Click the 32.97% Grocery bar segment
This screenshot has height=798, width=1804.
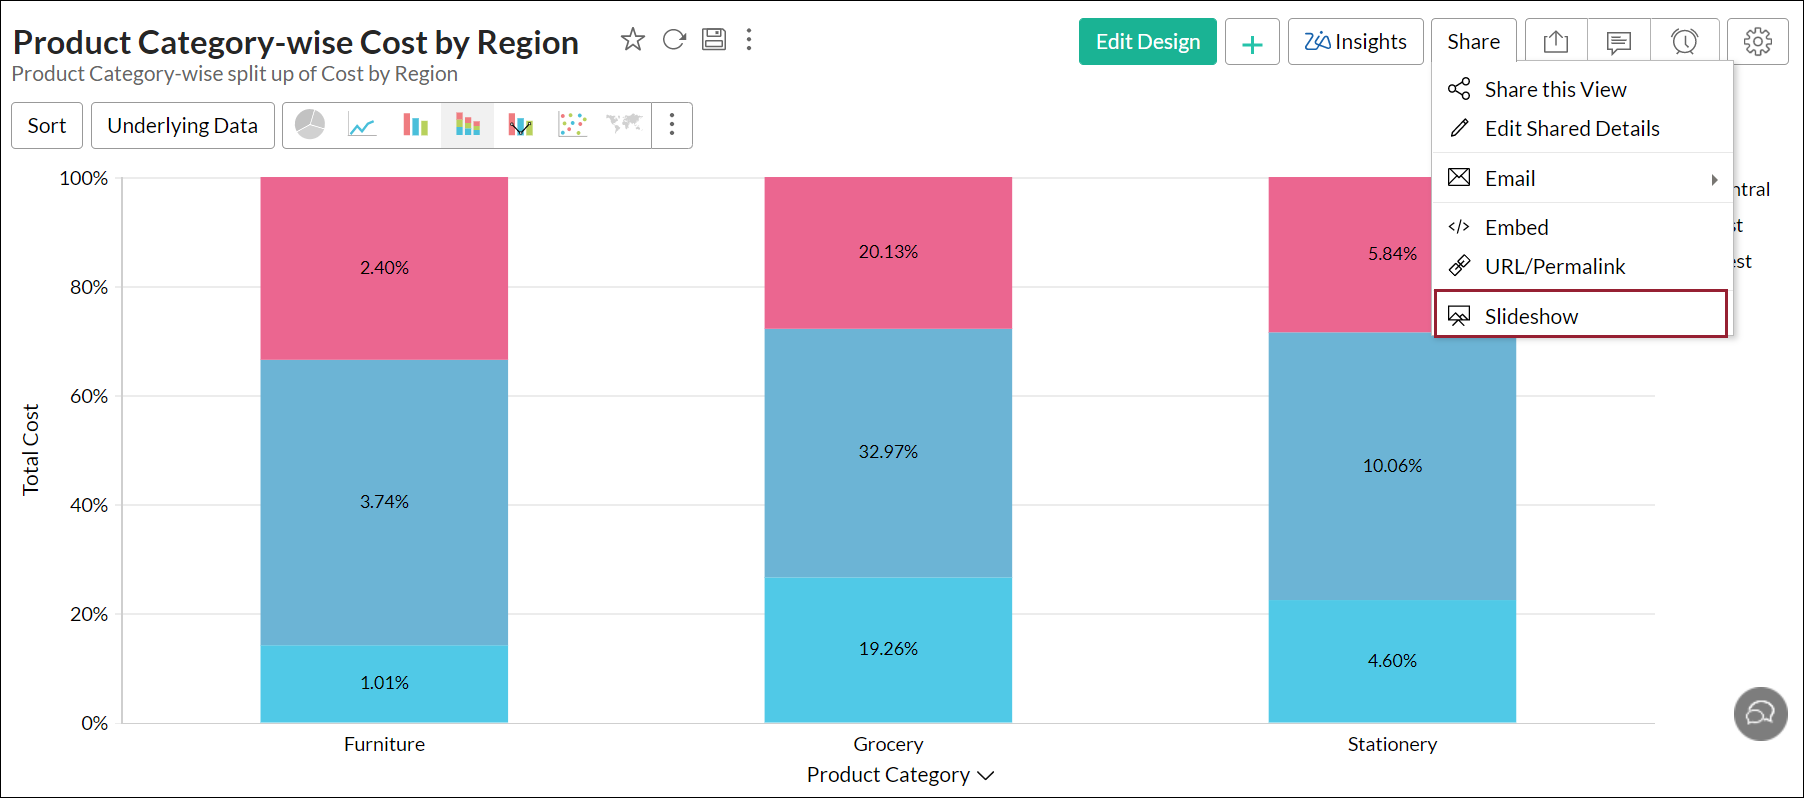pyautogui.click(x=888, y=452)
